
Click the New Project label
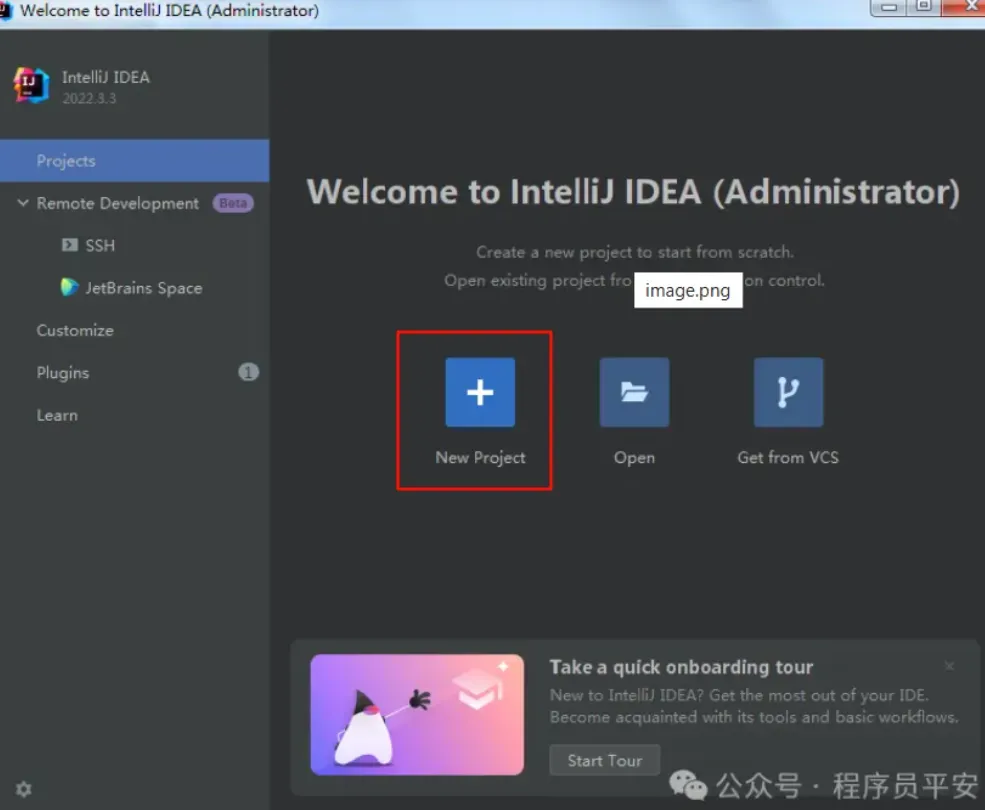[x=481, y=457]
